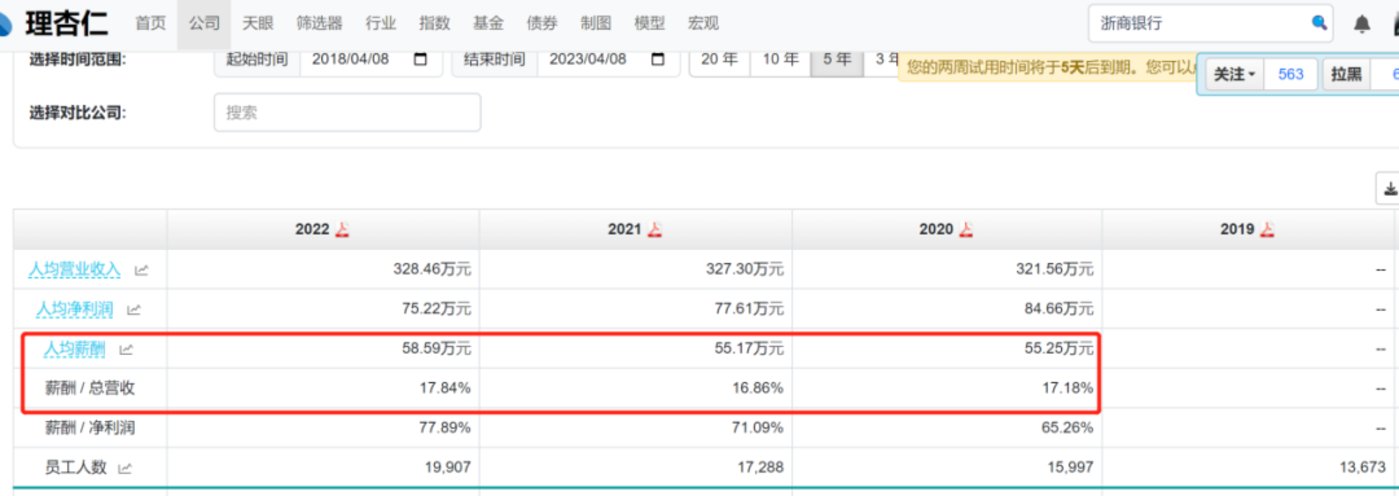Open the 起始时间 date picker
The image size is (1399, 496).
(x=421, y=59)
